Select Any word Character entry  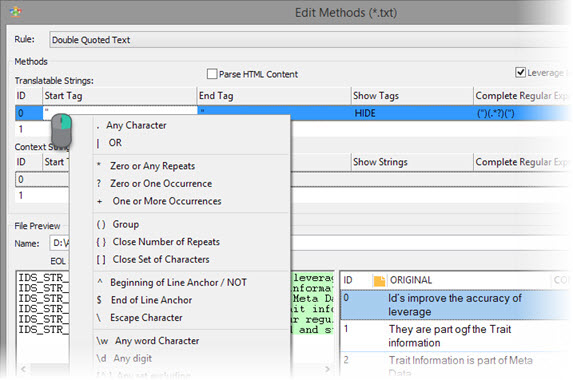point(157,341)
